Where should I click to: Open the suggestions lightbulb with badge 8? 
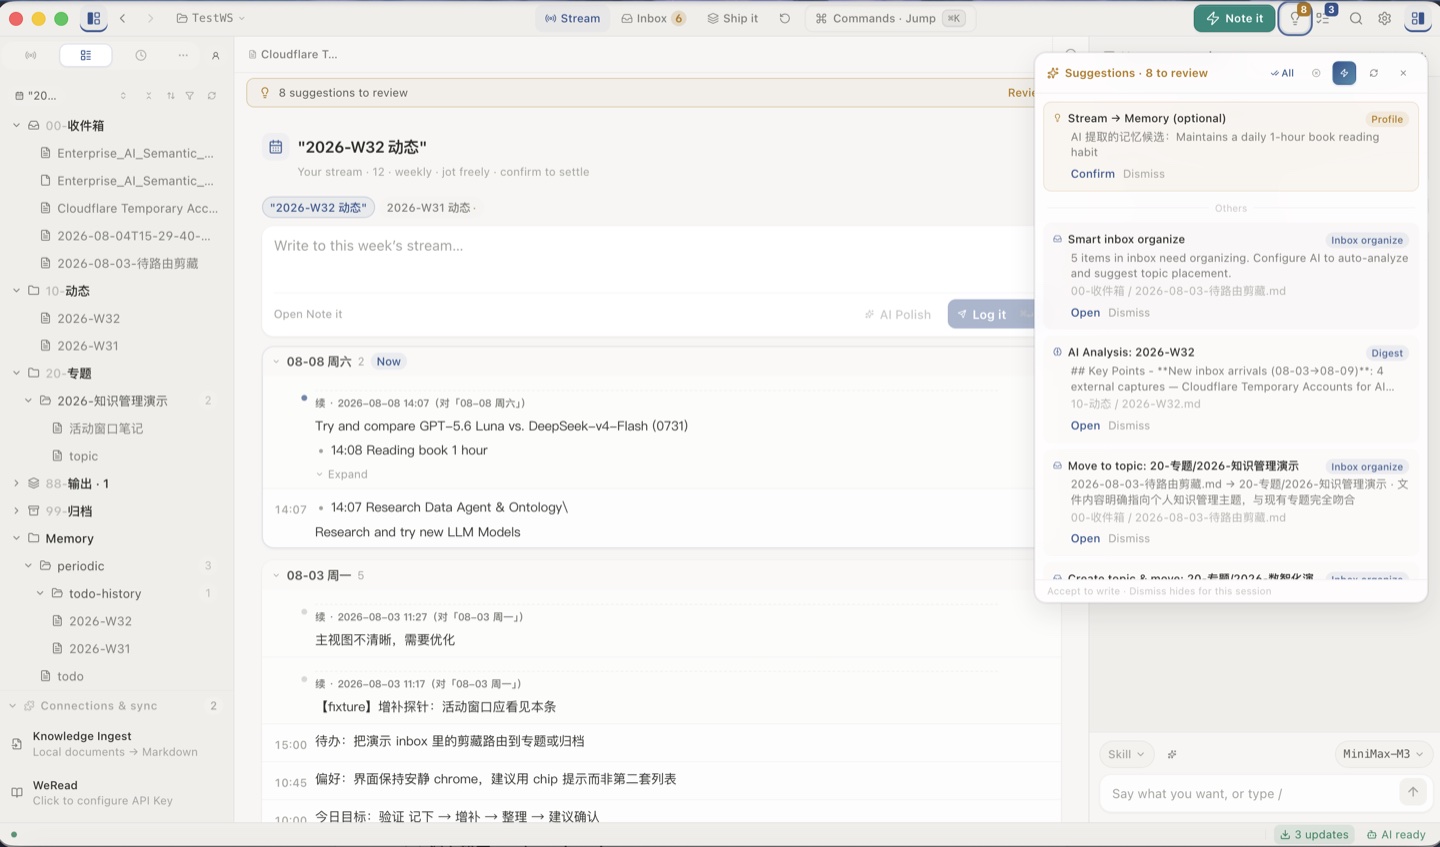pyautogui.click(x=1295, y=18)
